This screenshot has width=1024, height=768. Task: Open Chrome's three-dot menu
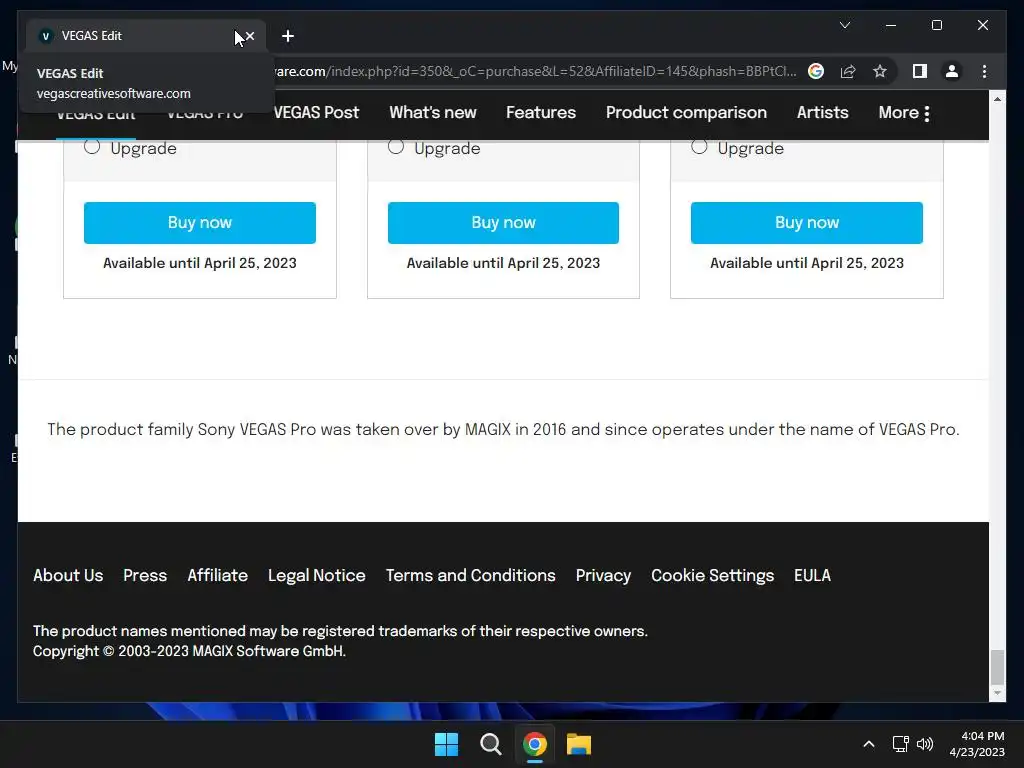pos(984,71)
